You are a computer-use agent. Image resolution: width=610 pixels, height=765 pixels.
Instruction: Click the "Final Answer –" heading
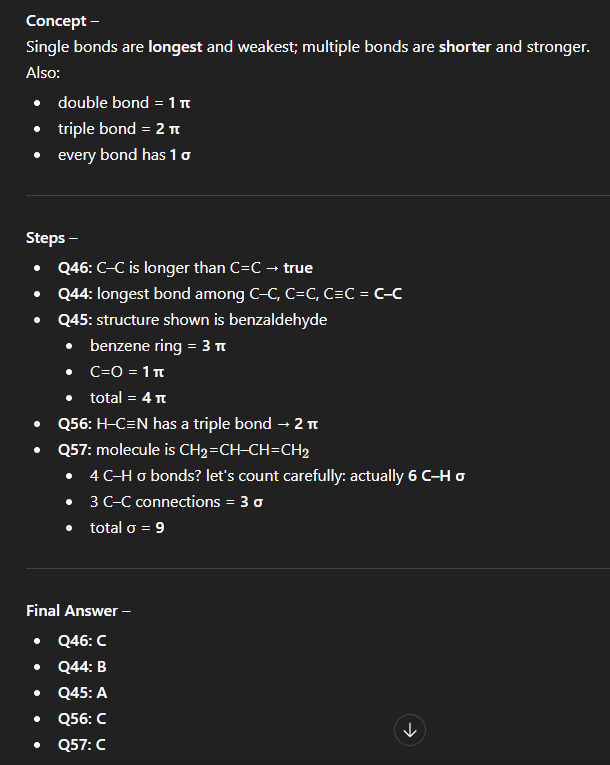click(78, 611)
